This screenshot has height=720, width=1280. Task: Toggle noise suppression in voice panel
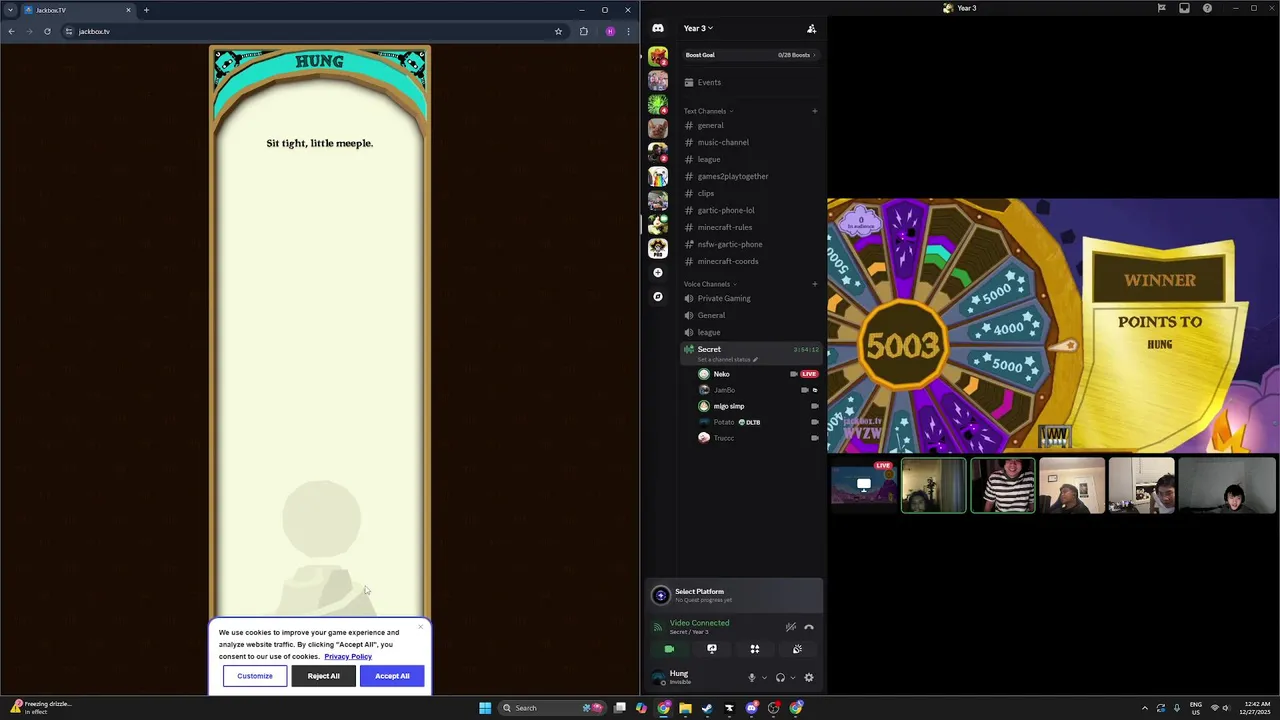point(790,627)
